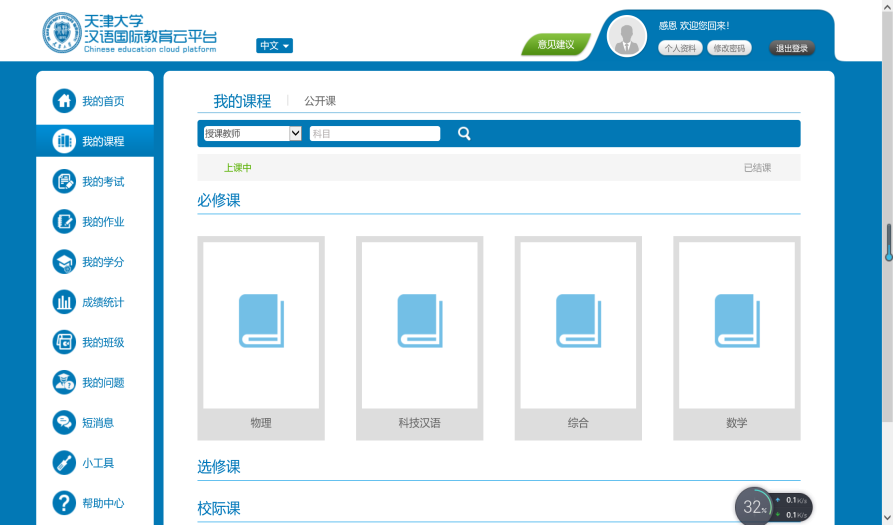Click the 科目 subject input field
This screenshot has width=893, height=525.
click(x=375, y=134)
